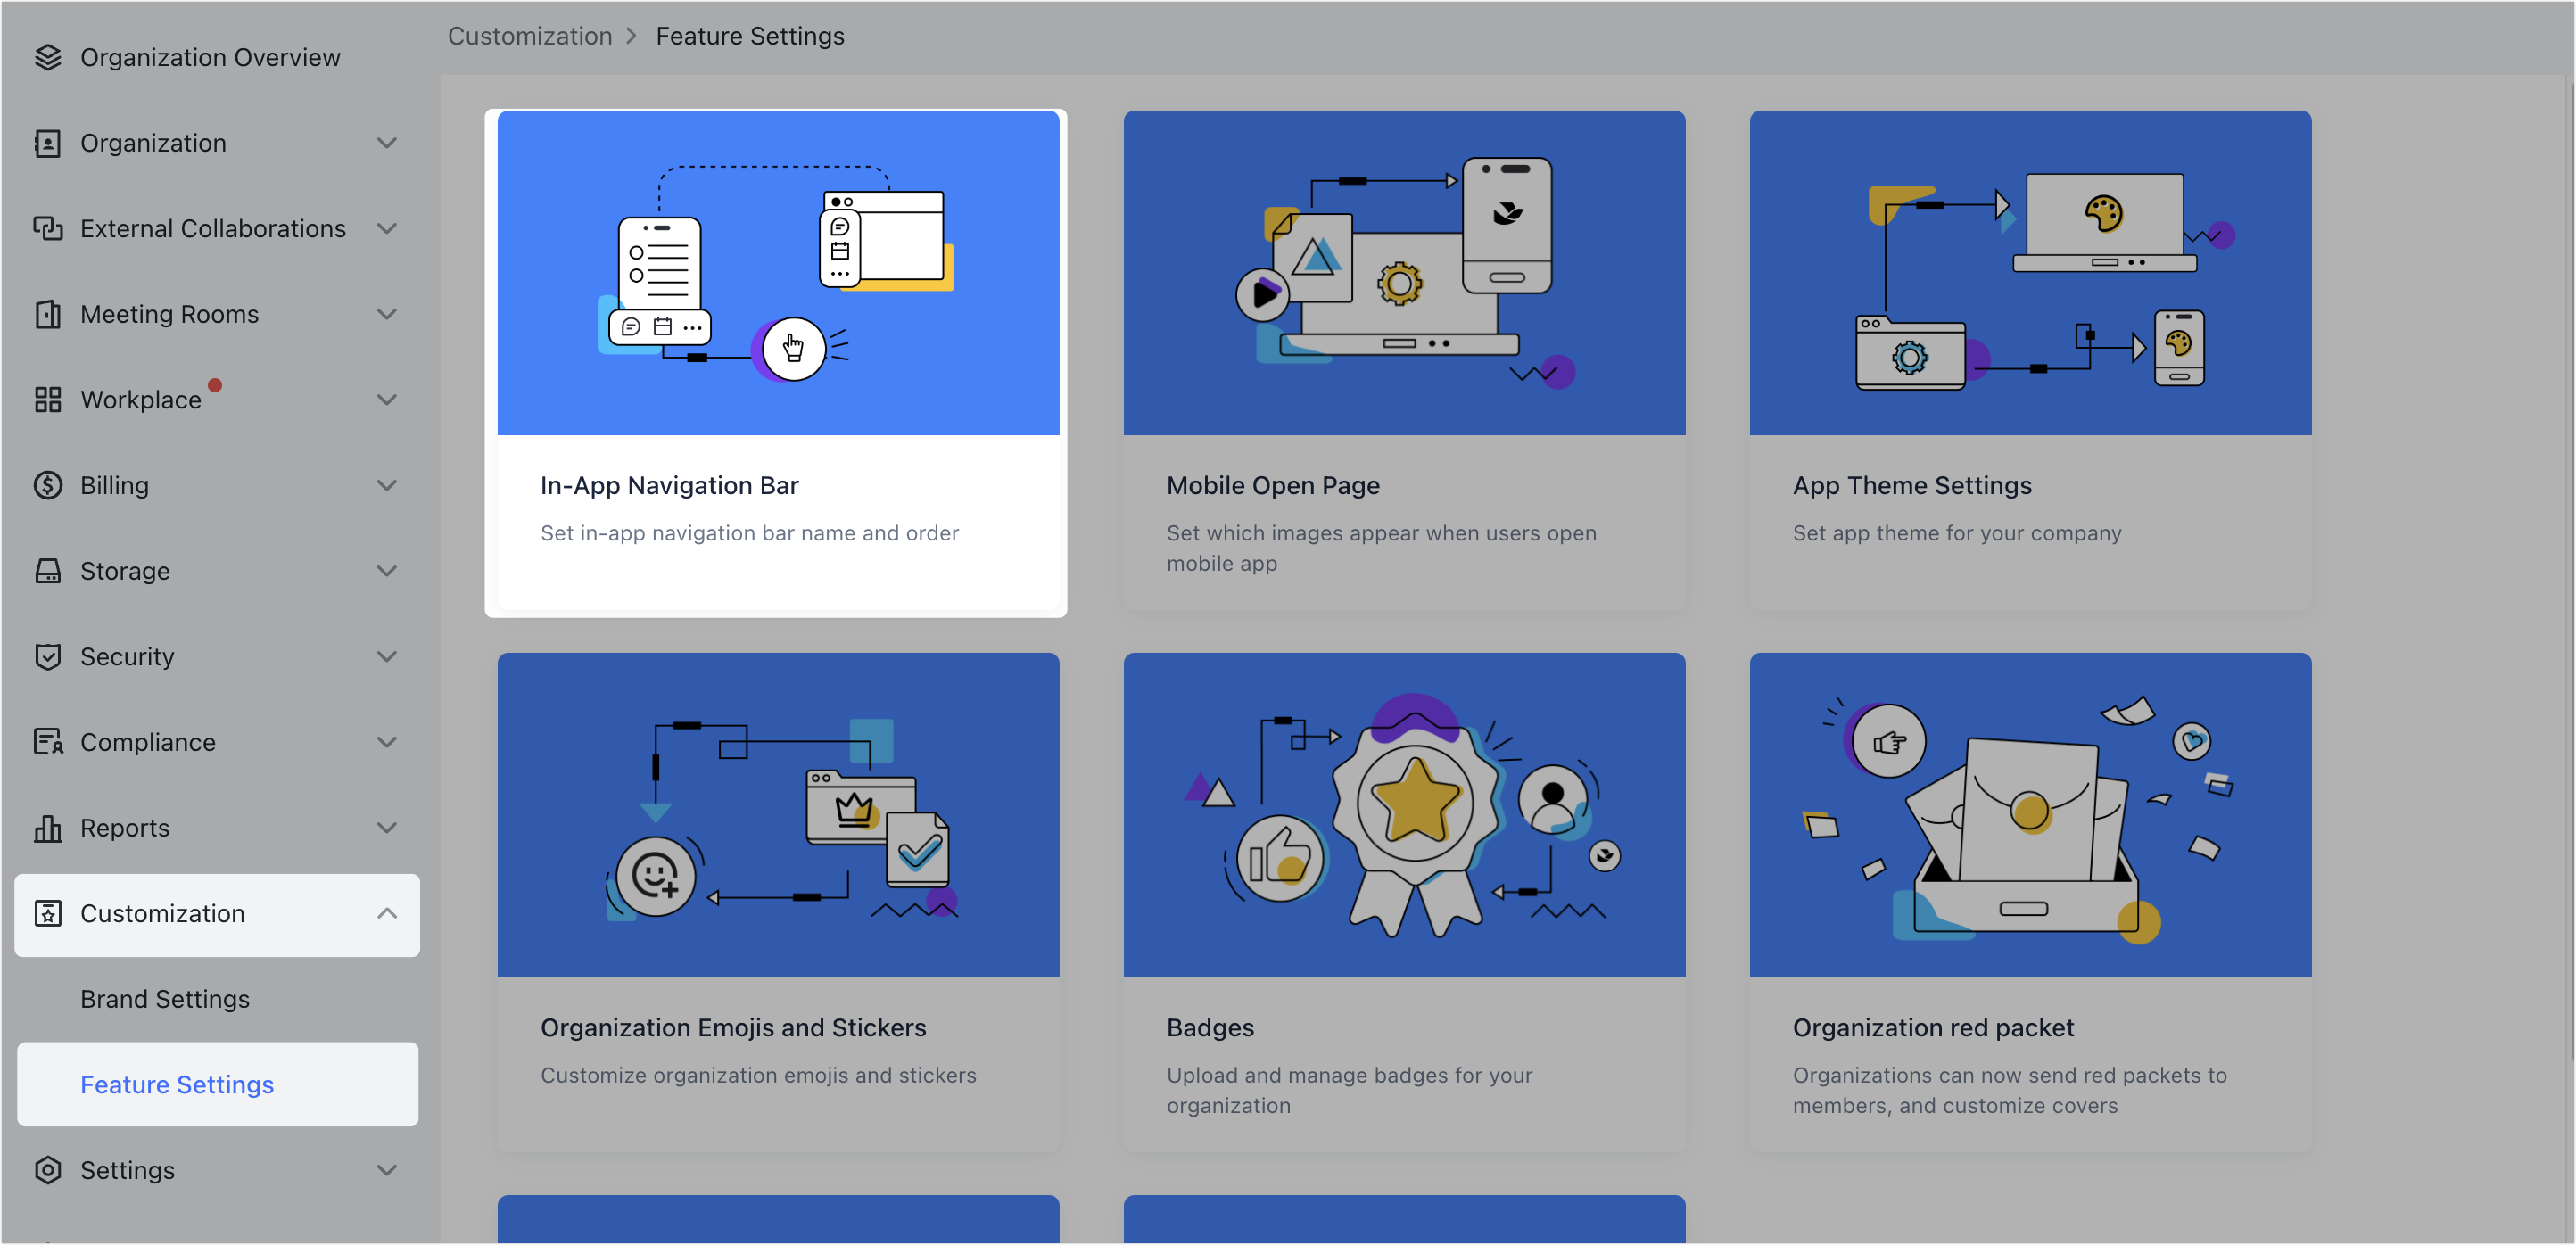Click the Organization sidebar icon

point(47,143)
